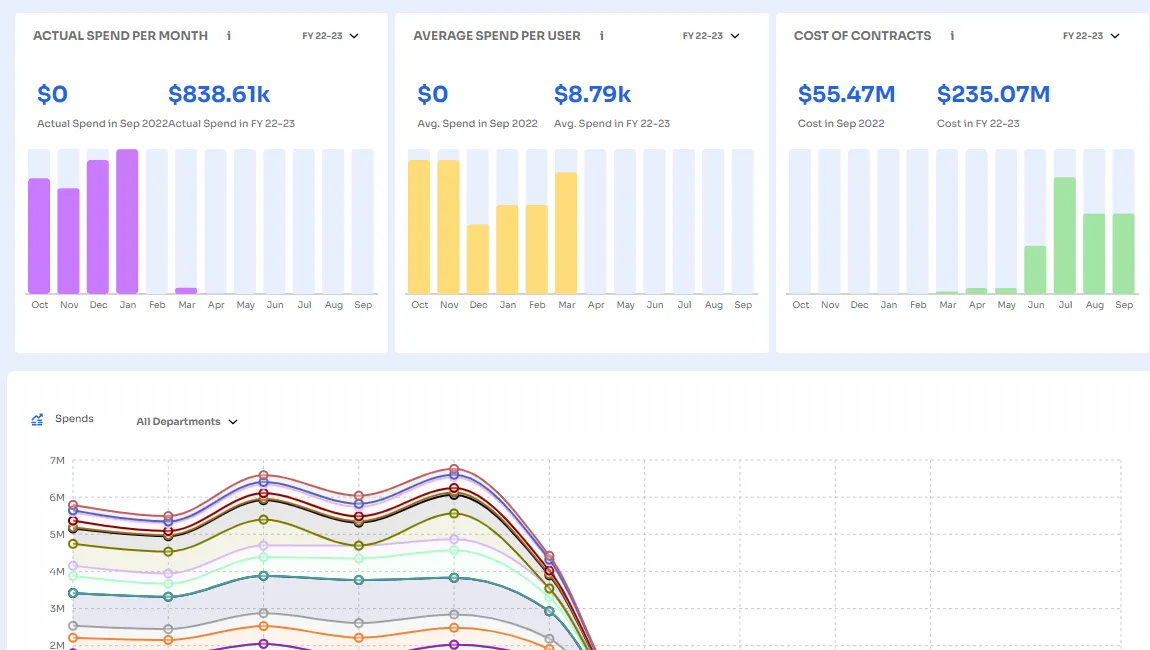
Task: Click Dec bar in Average Spend chart
Action: [477, 259]
